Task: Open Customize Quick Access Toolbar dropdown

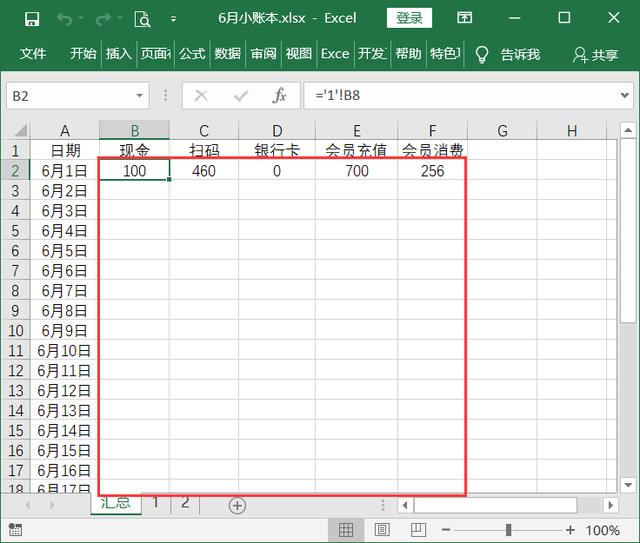Action: 174,19
